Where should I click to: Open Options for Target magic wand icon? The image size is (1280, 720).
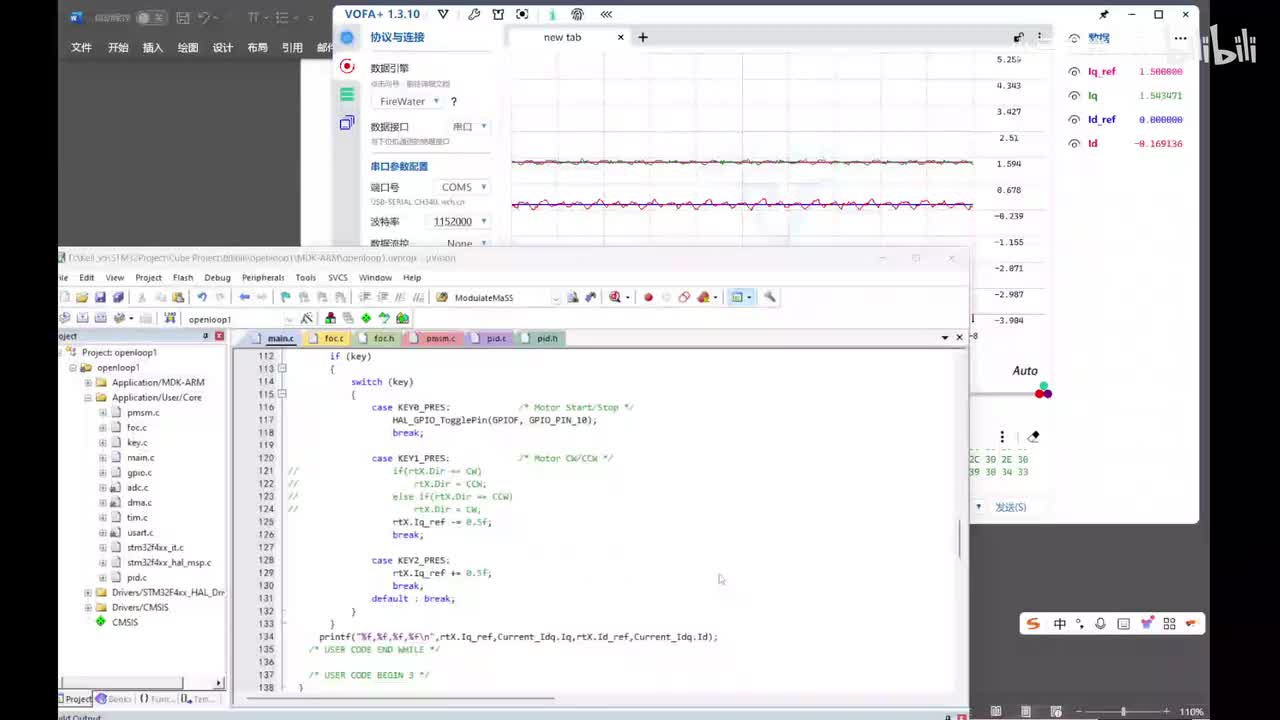(306, 318)
